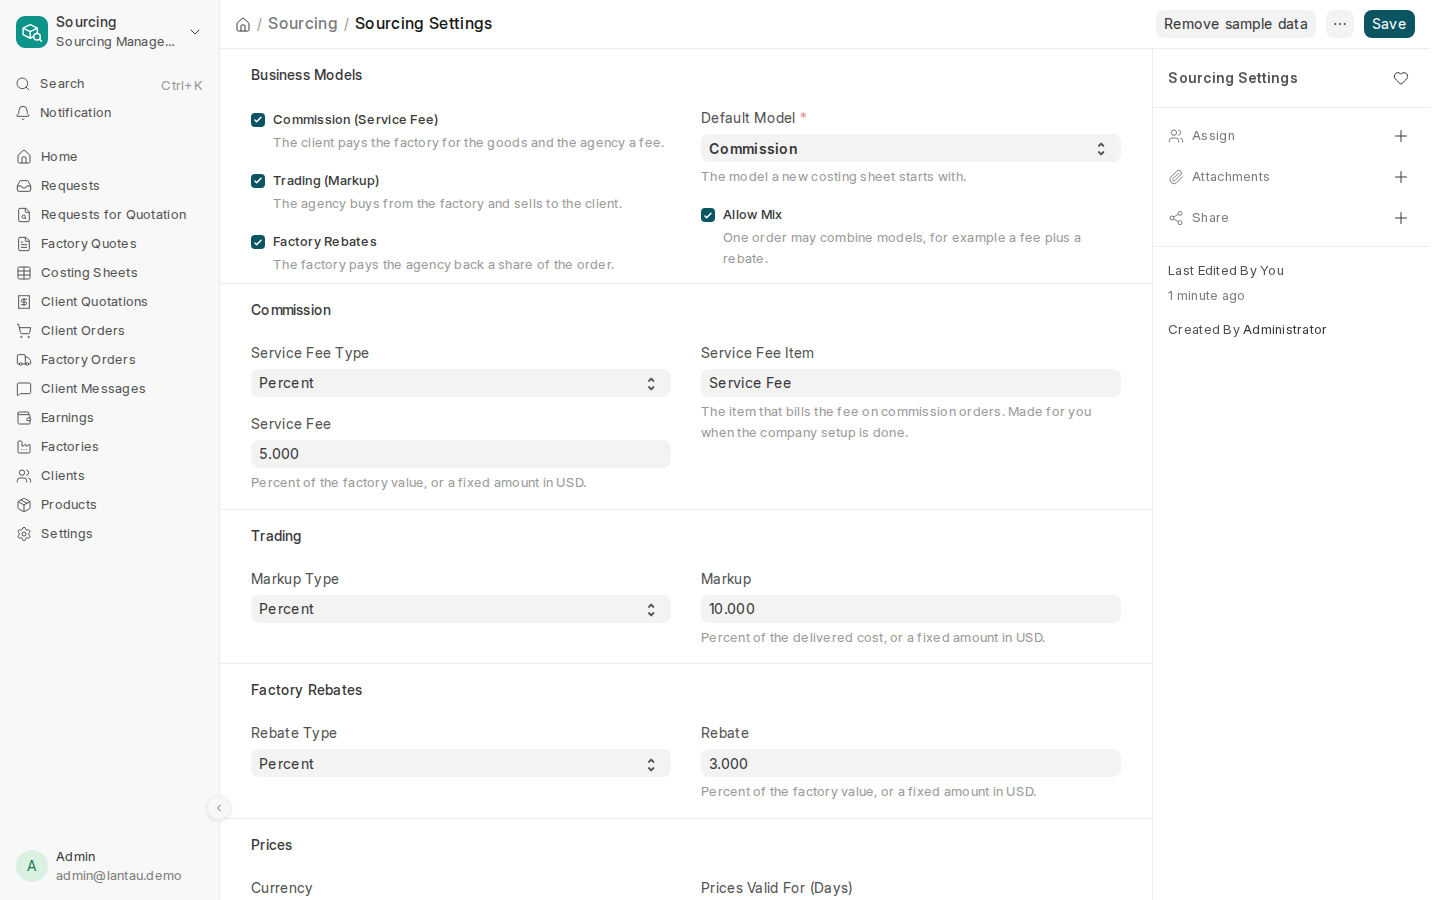Open the Markup Type dropdown
The height and width of the screenshot is (900, 1440).
[x=461, y=609]
